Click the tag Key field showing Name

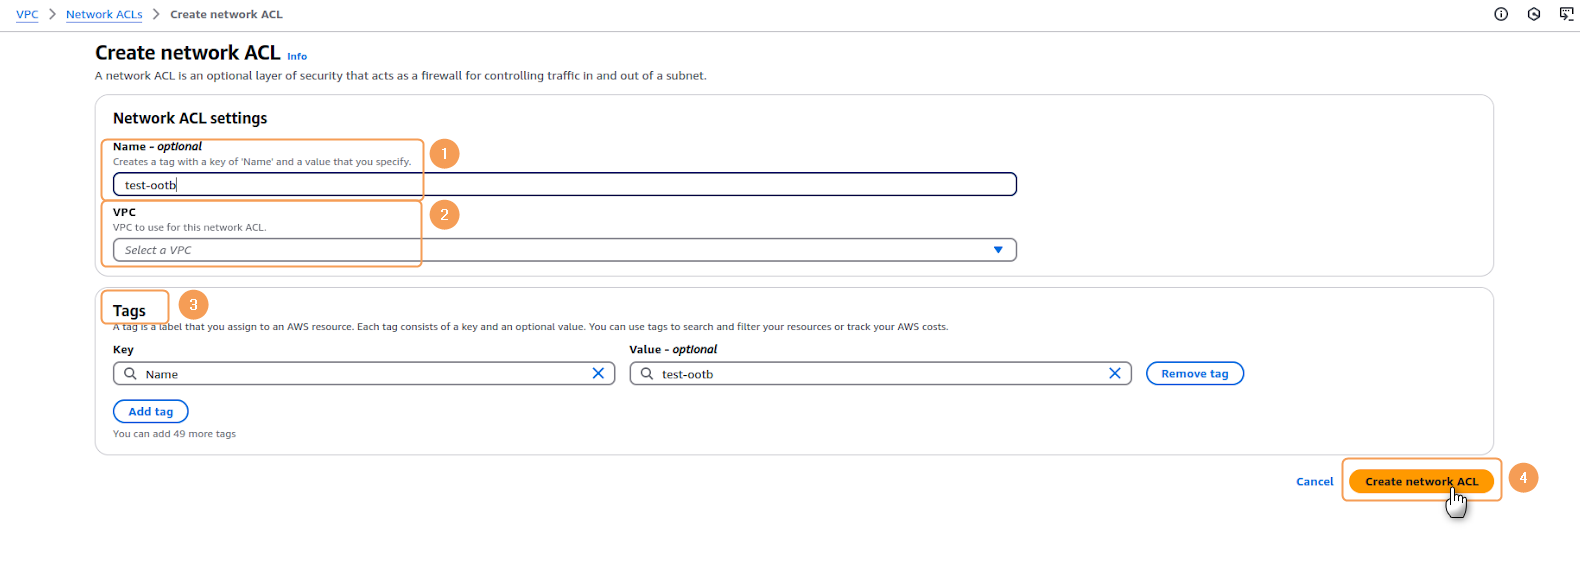pos(365,373)
